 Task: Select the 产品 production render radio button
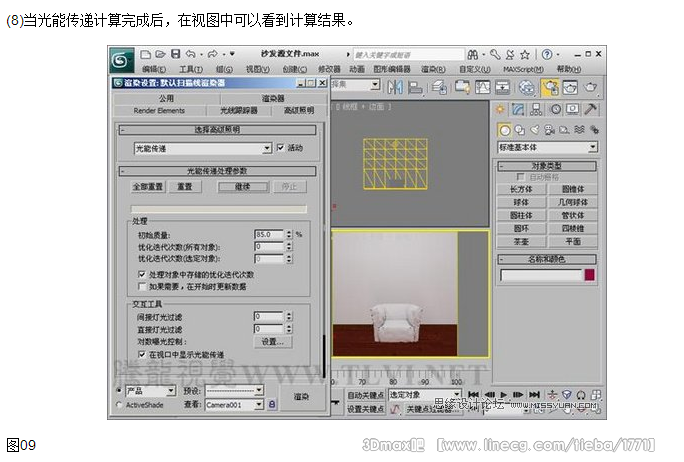coord(119,390)
